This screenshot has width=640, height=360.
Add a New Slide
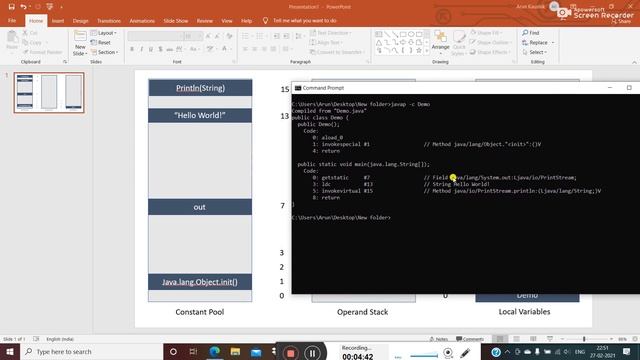(80, 43)
